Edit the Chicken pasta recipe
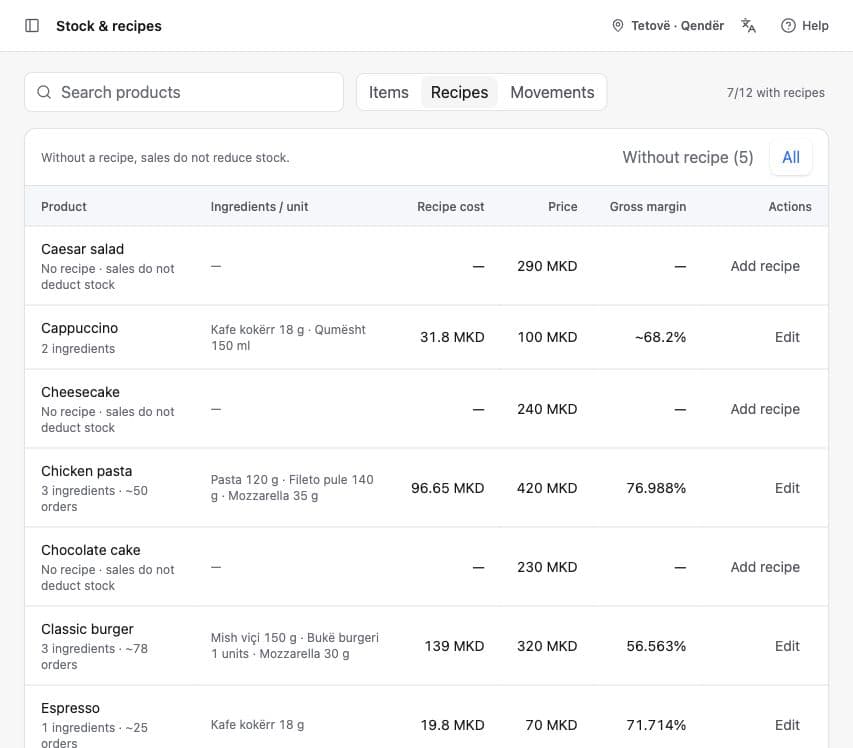The height and width of the screenshot is (748, 853). tap(787, 488)
